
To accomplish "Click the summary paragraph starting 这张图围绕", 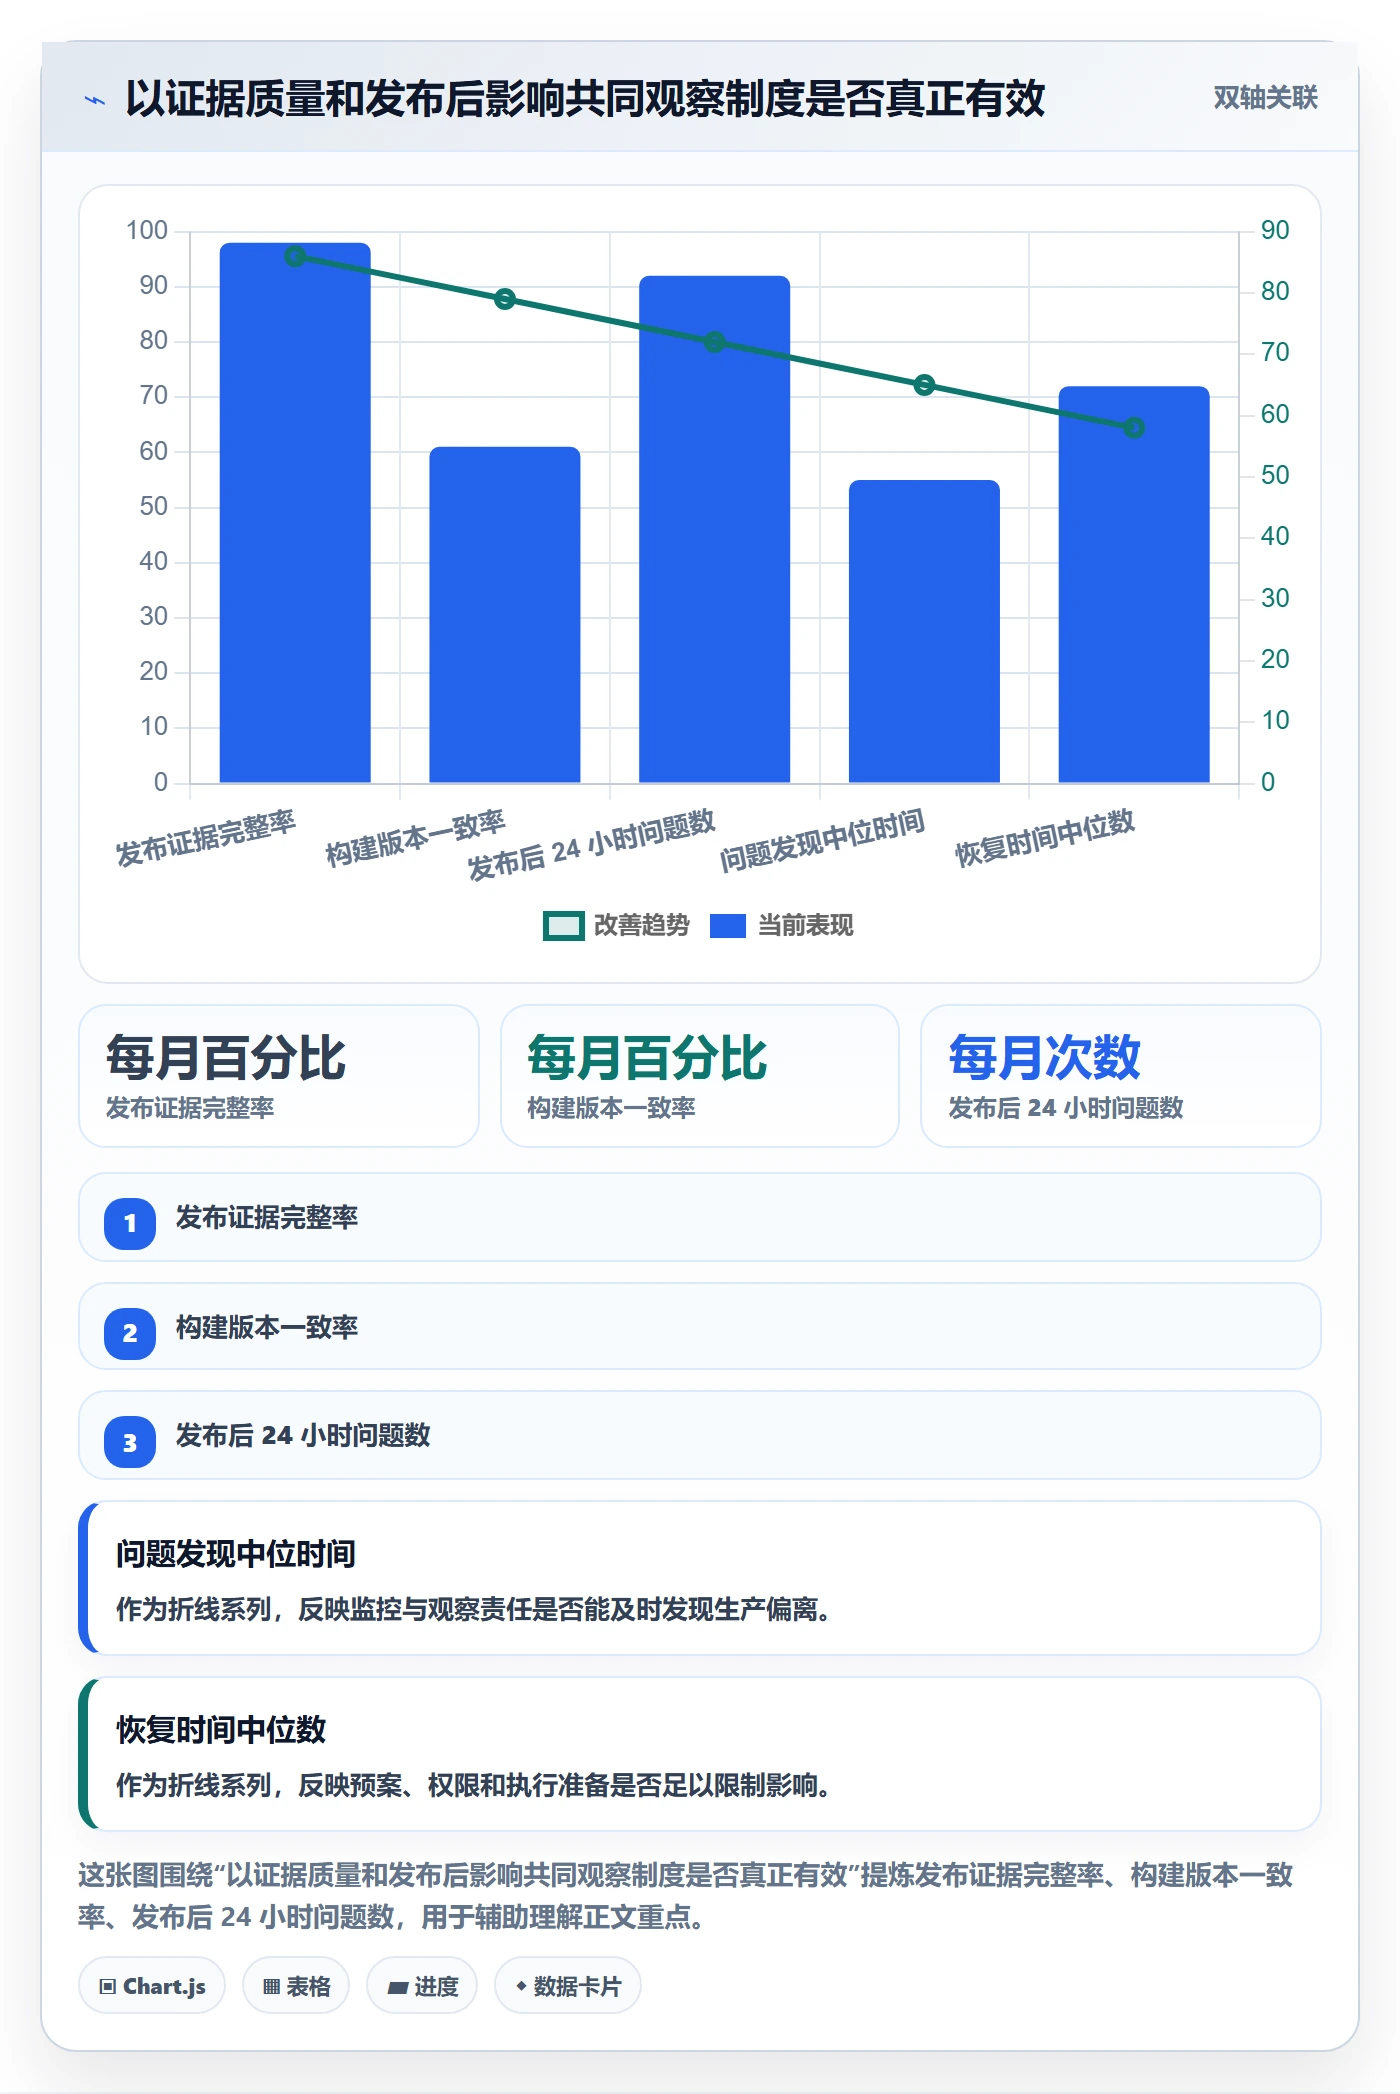I will click(x=686, y=1895).
